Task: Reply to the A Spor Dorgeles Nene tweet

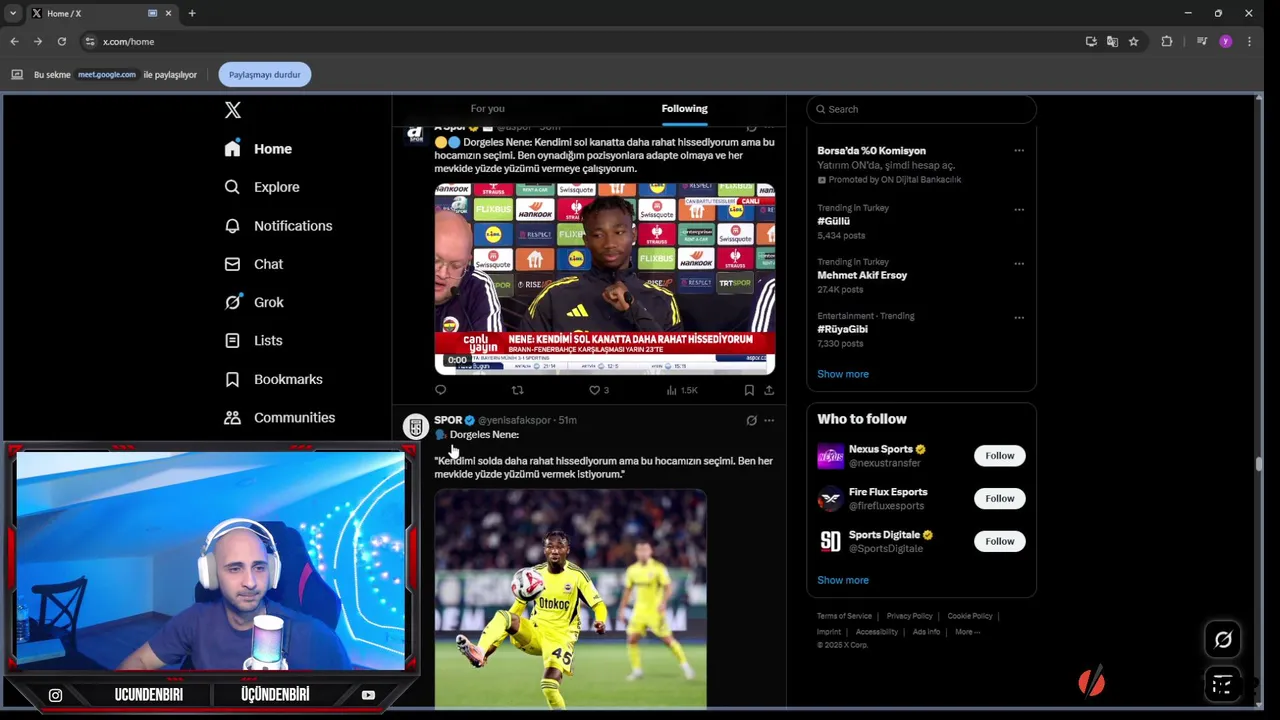Action: click(x=440, y=390)
